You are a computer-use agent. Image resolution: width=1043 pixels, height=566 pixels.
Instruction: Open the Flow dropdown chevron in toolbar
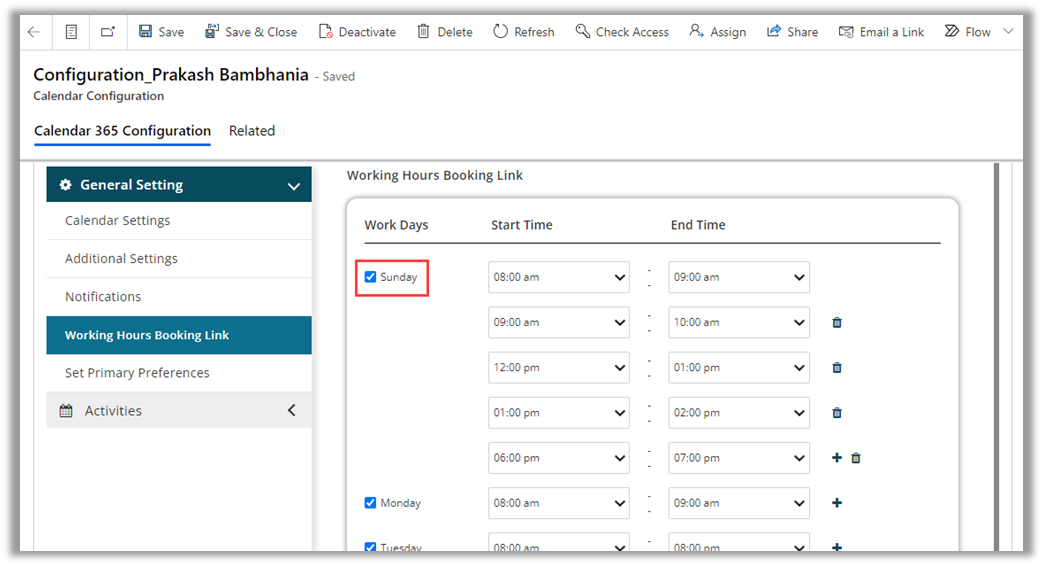pyautogui.click(x=1008, y=32)
